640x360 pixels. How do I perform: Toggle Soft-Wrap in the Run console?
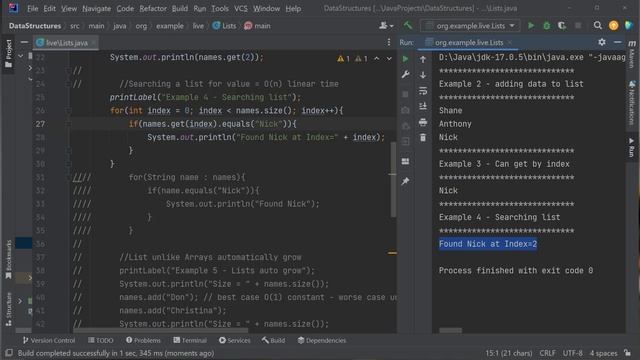pos(423,91)
